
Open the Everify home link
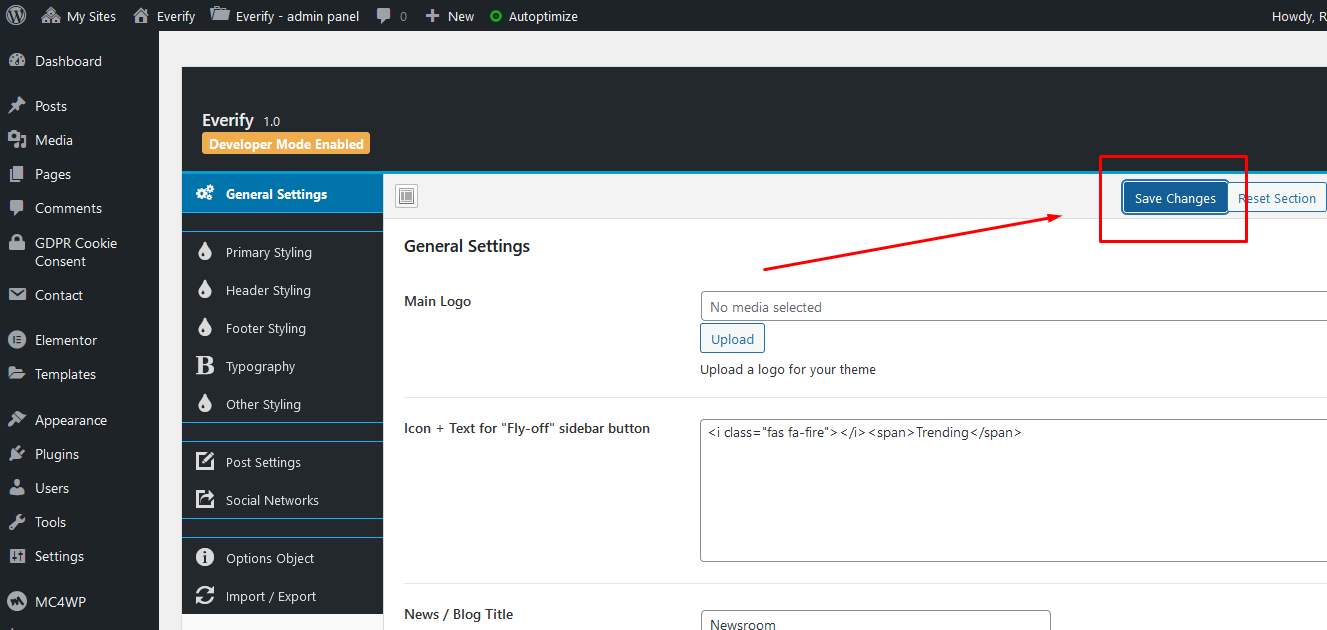[164, 16]
